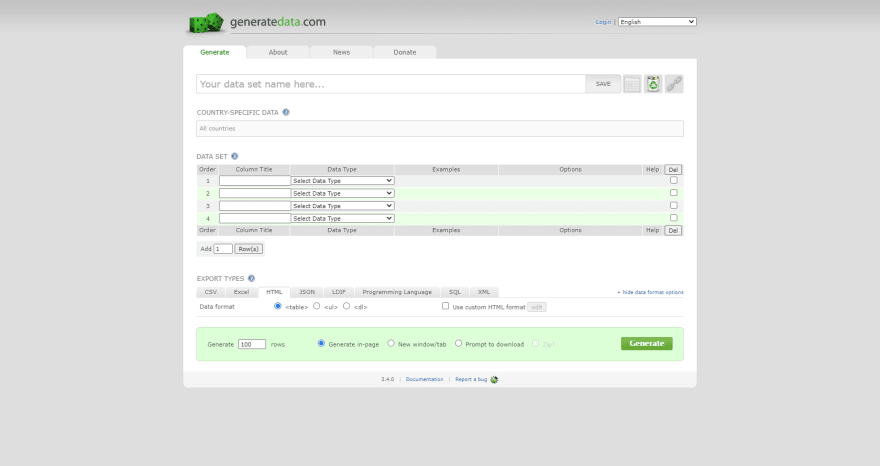Click the top Del button
The height and width of the screenshot is (466, 880).
(x=673, y=170)
